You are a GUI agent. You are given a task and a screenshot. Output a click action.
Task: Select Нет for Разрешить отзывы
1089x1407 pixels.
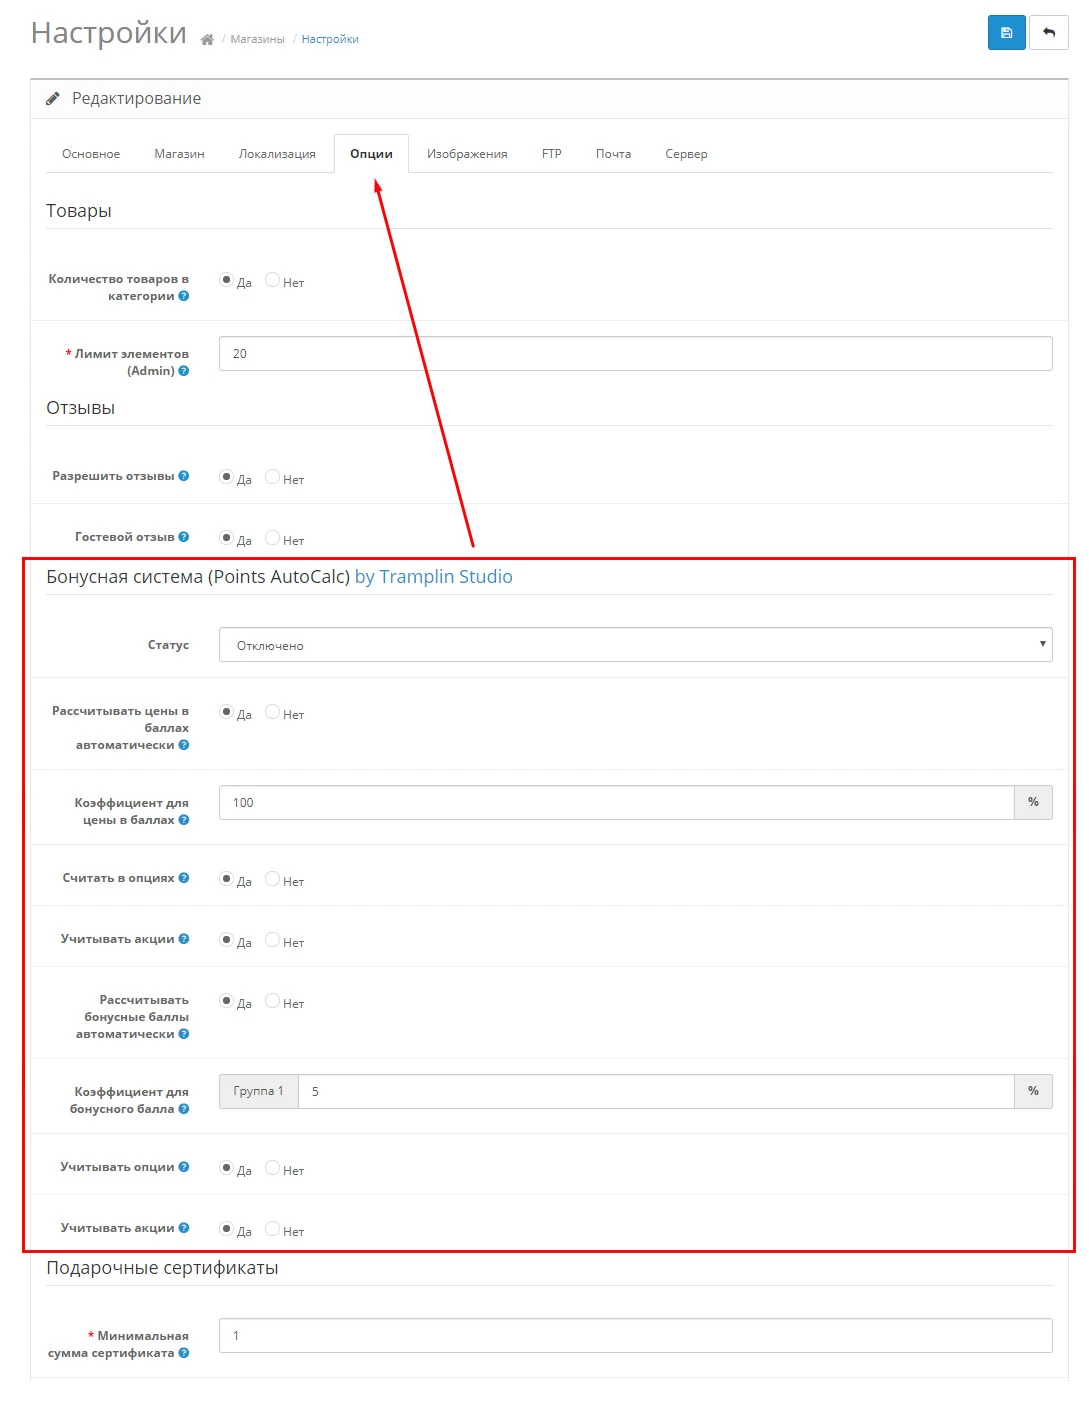tap(272, 477)
